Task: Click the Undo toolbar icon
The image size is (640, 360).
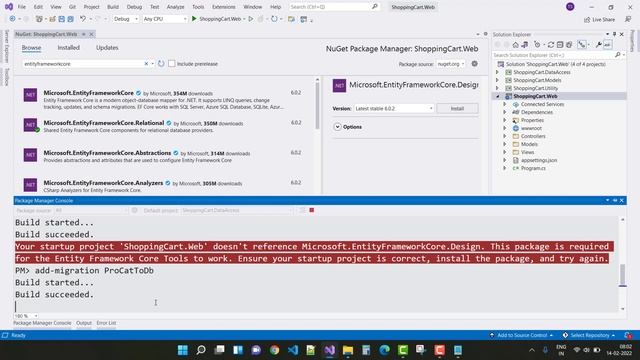Action: point(83,19)
